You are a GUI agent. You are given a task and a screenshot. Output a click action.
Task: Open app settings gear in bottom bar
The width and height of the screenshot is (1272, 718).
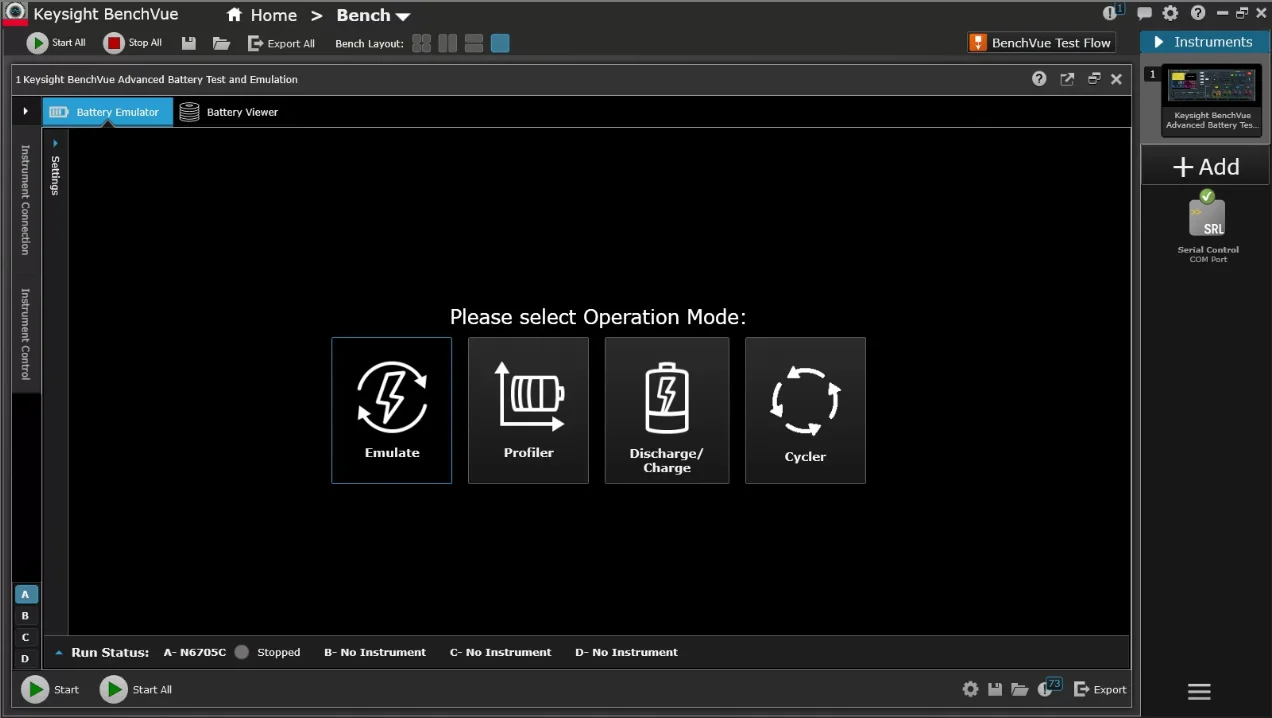pos(970,689)
